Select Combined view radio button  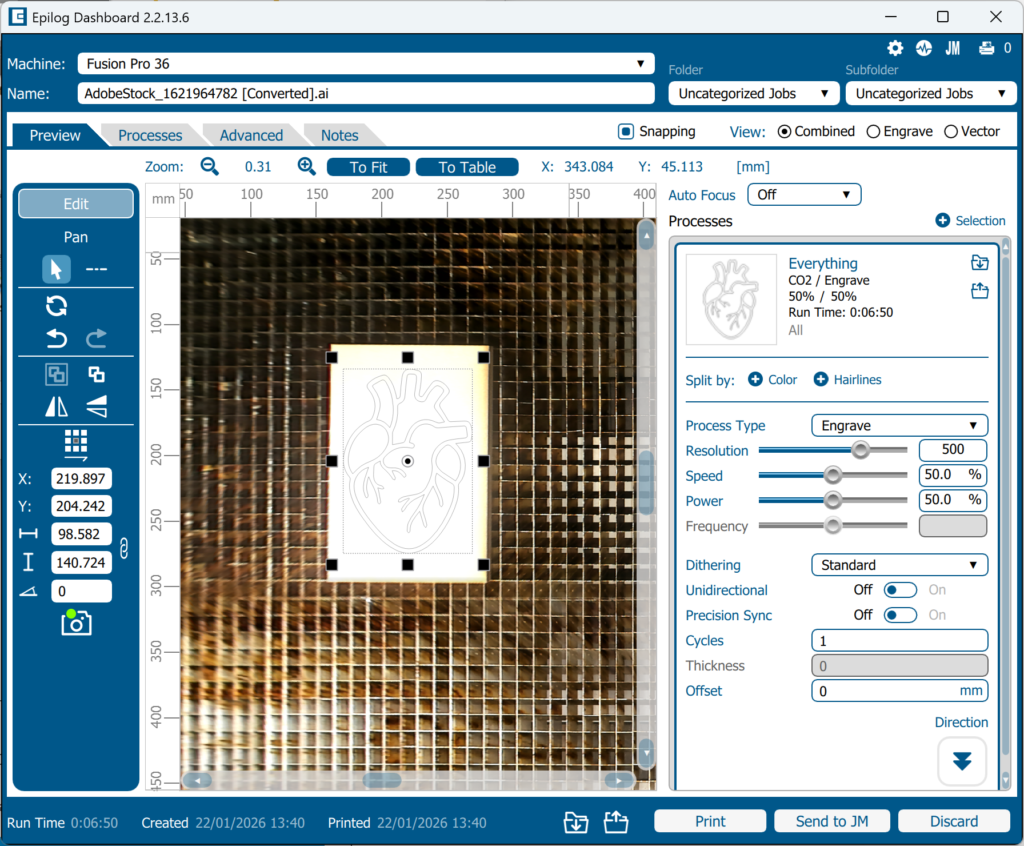(784, 131)
